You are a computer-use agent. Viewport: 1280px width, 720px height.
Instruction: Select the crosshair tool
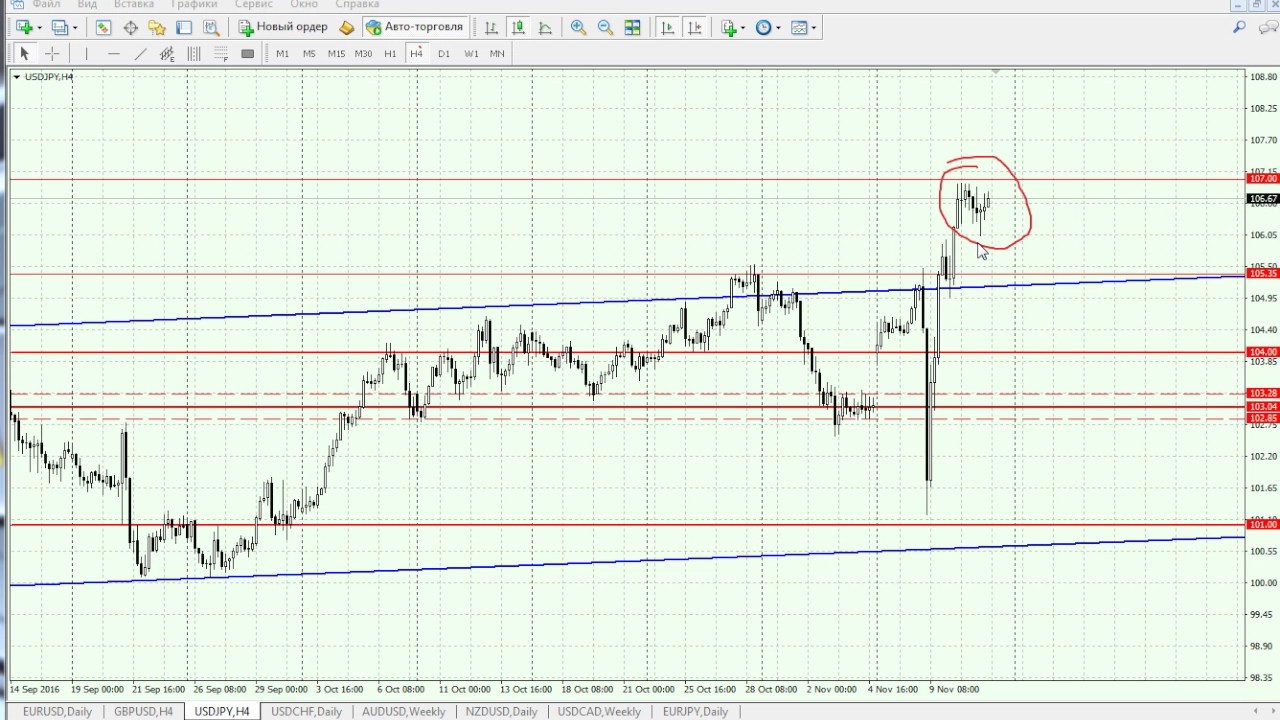(52, 54)
